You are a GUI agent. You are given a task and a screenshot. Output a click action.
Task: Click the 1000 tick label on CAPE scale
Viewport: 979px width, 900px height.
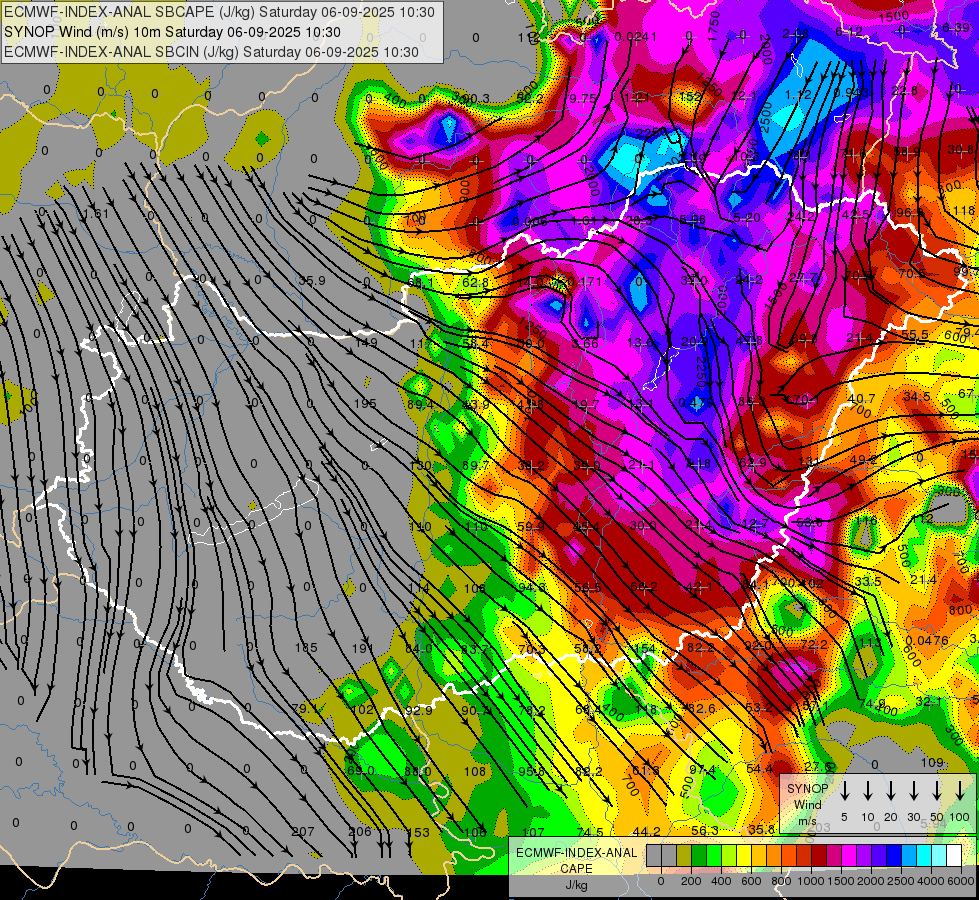point(811,881)
